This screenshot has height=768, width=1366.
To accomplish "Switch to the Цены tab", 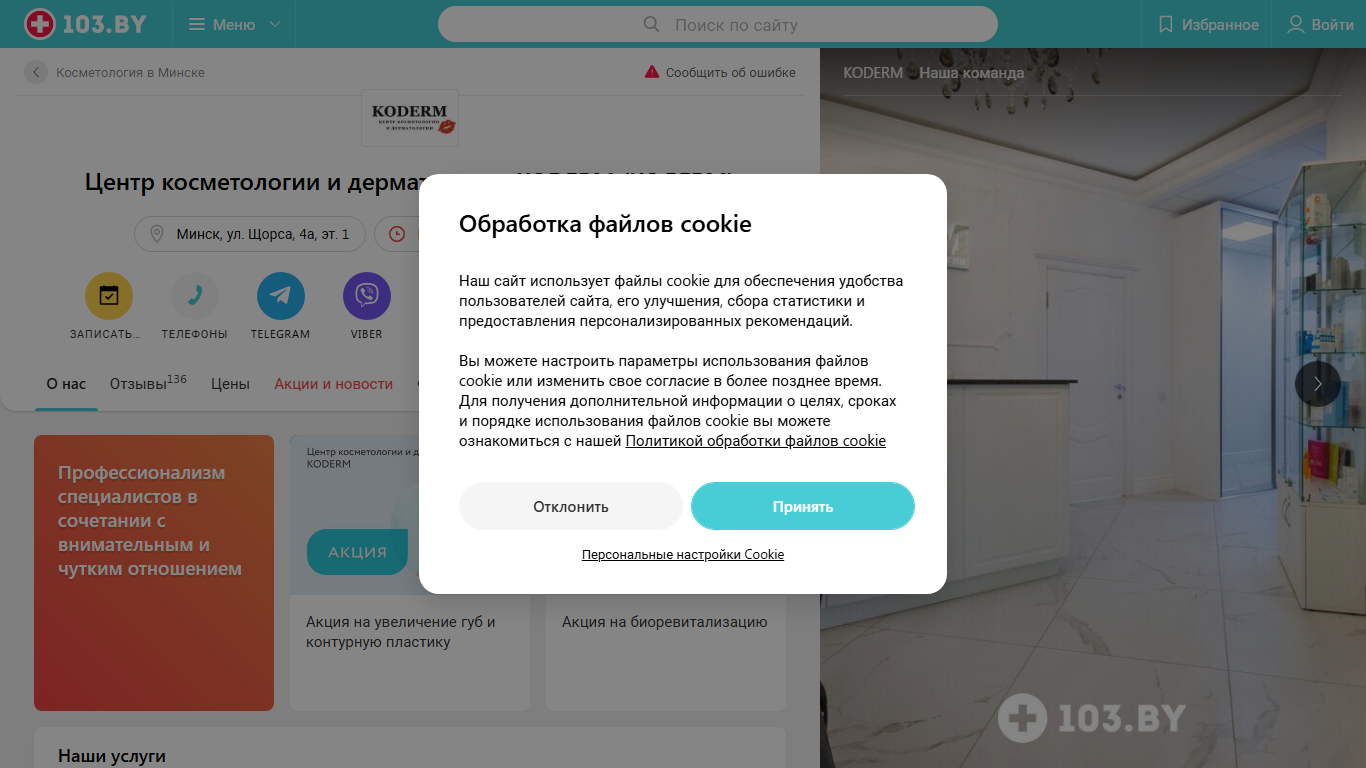I will (230, 384).
